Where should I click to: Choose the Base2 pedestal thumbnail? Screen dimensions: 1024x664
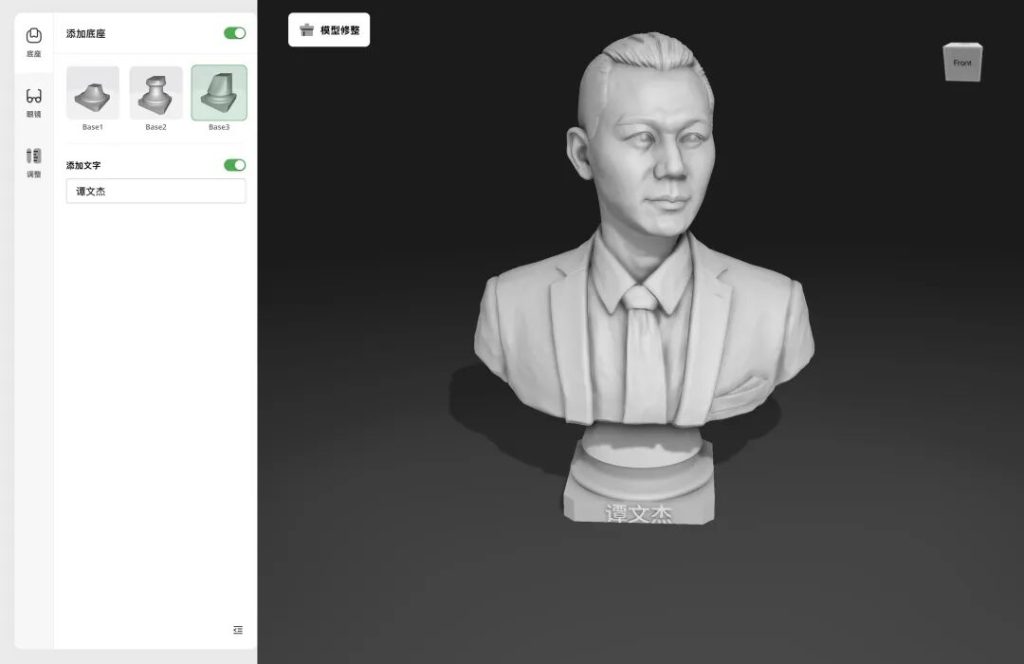point(156,93)
